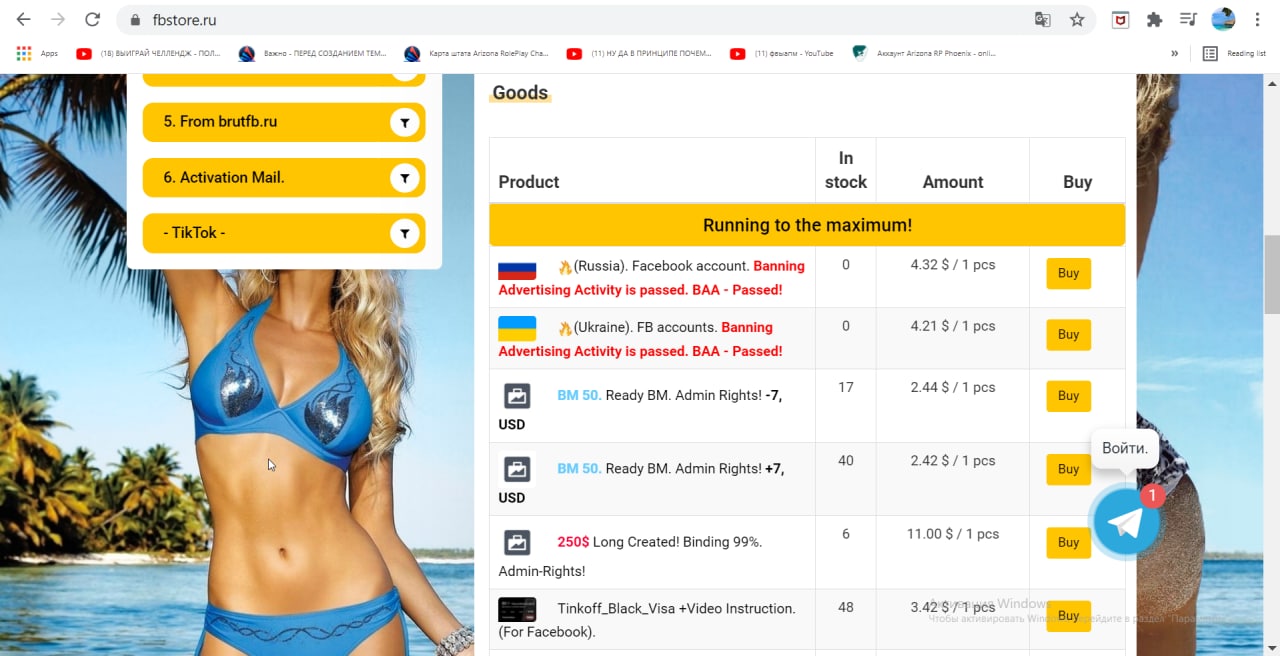
Task: Open the media controls icon
Action: (x=1188, y=20)
